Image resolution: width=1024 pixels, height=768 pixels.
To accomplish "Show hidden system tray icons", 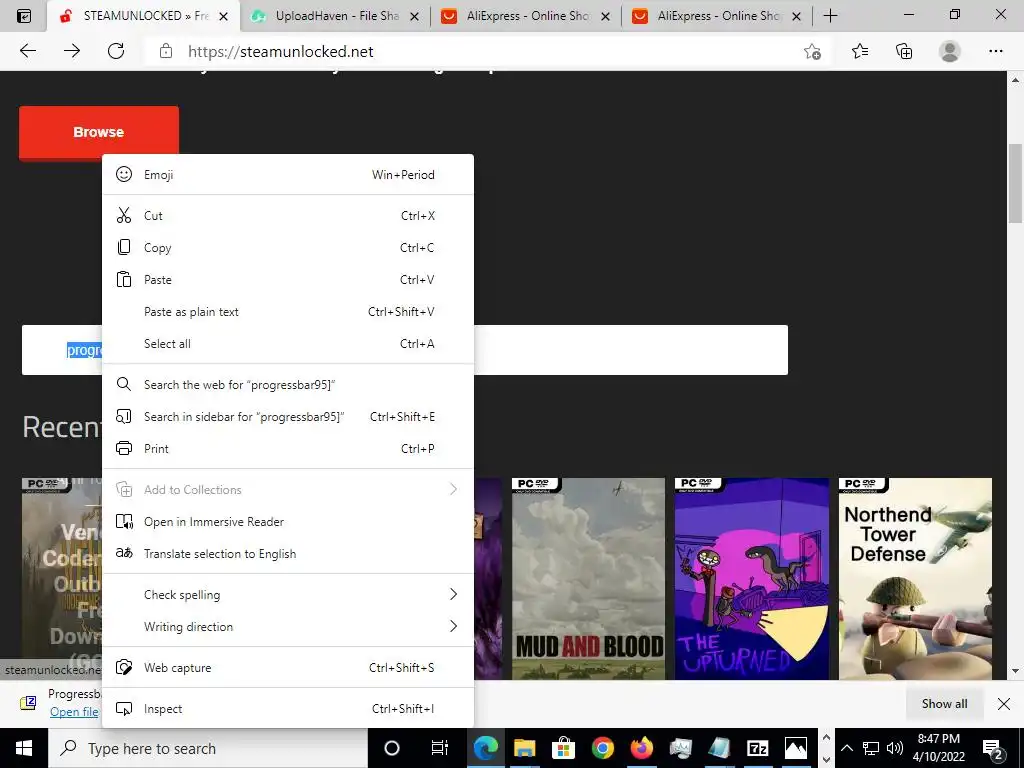I will coord(846,748).
